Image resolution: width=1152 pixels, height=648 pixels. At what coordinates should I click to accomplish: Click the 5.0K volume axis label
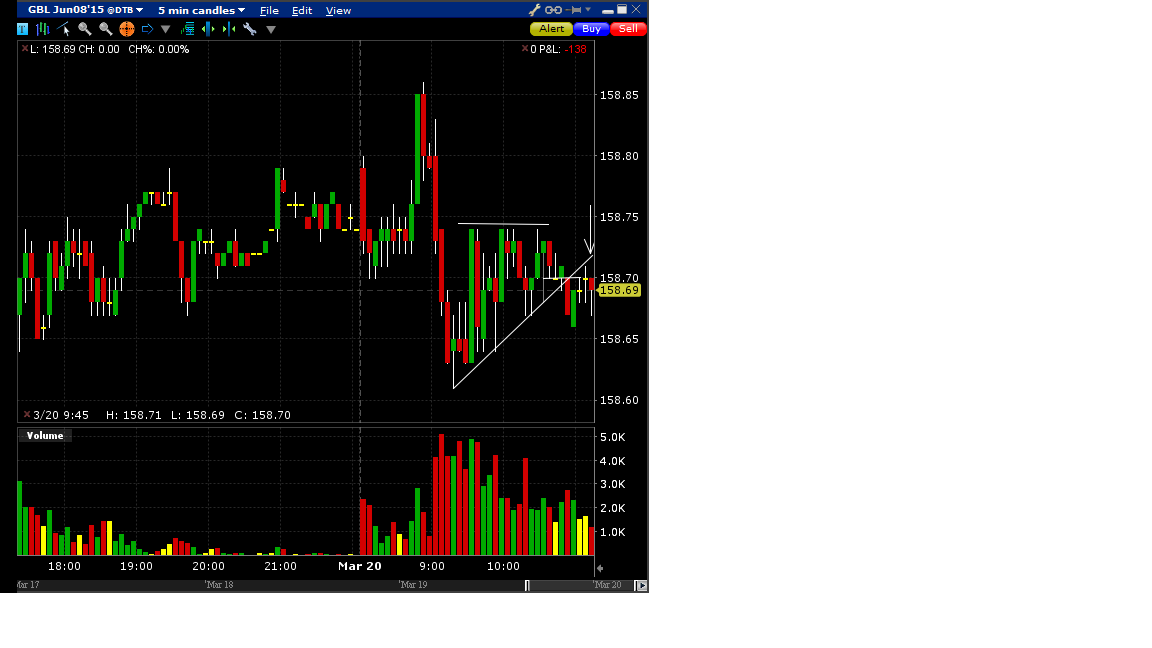coord(613,437)
